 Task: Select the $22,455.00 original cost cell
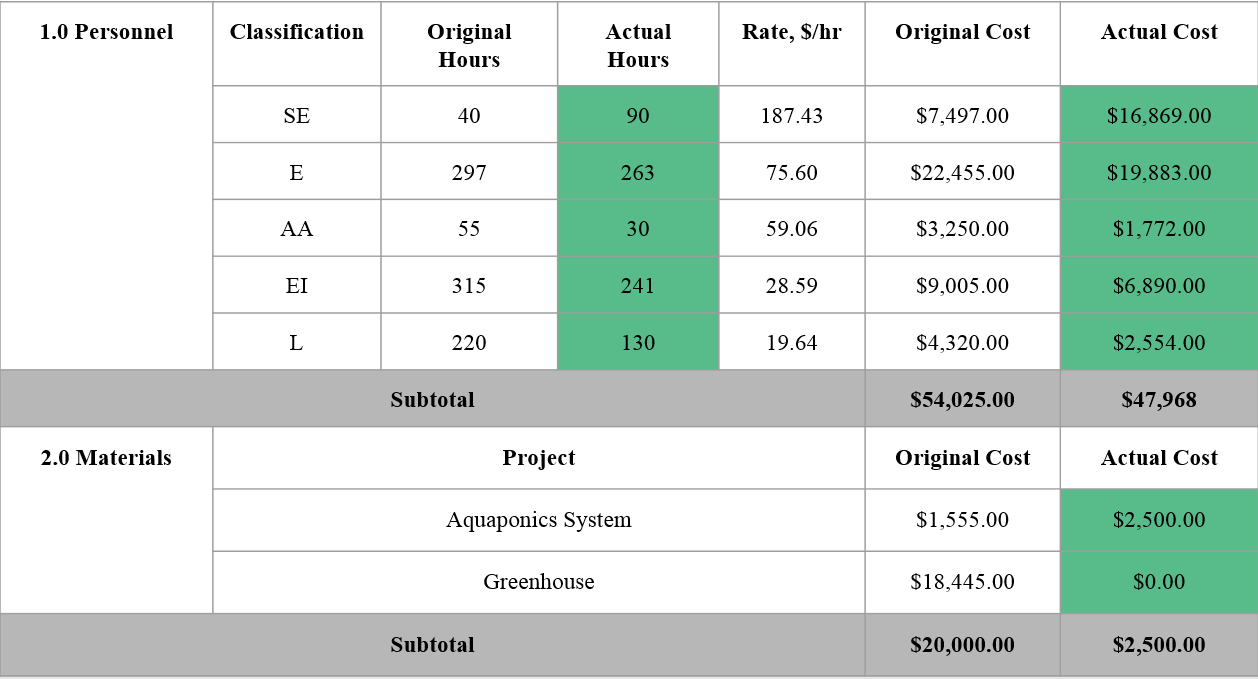(962, 172)
